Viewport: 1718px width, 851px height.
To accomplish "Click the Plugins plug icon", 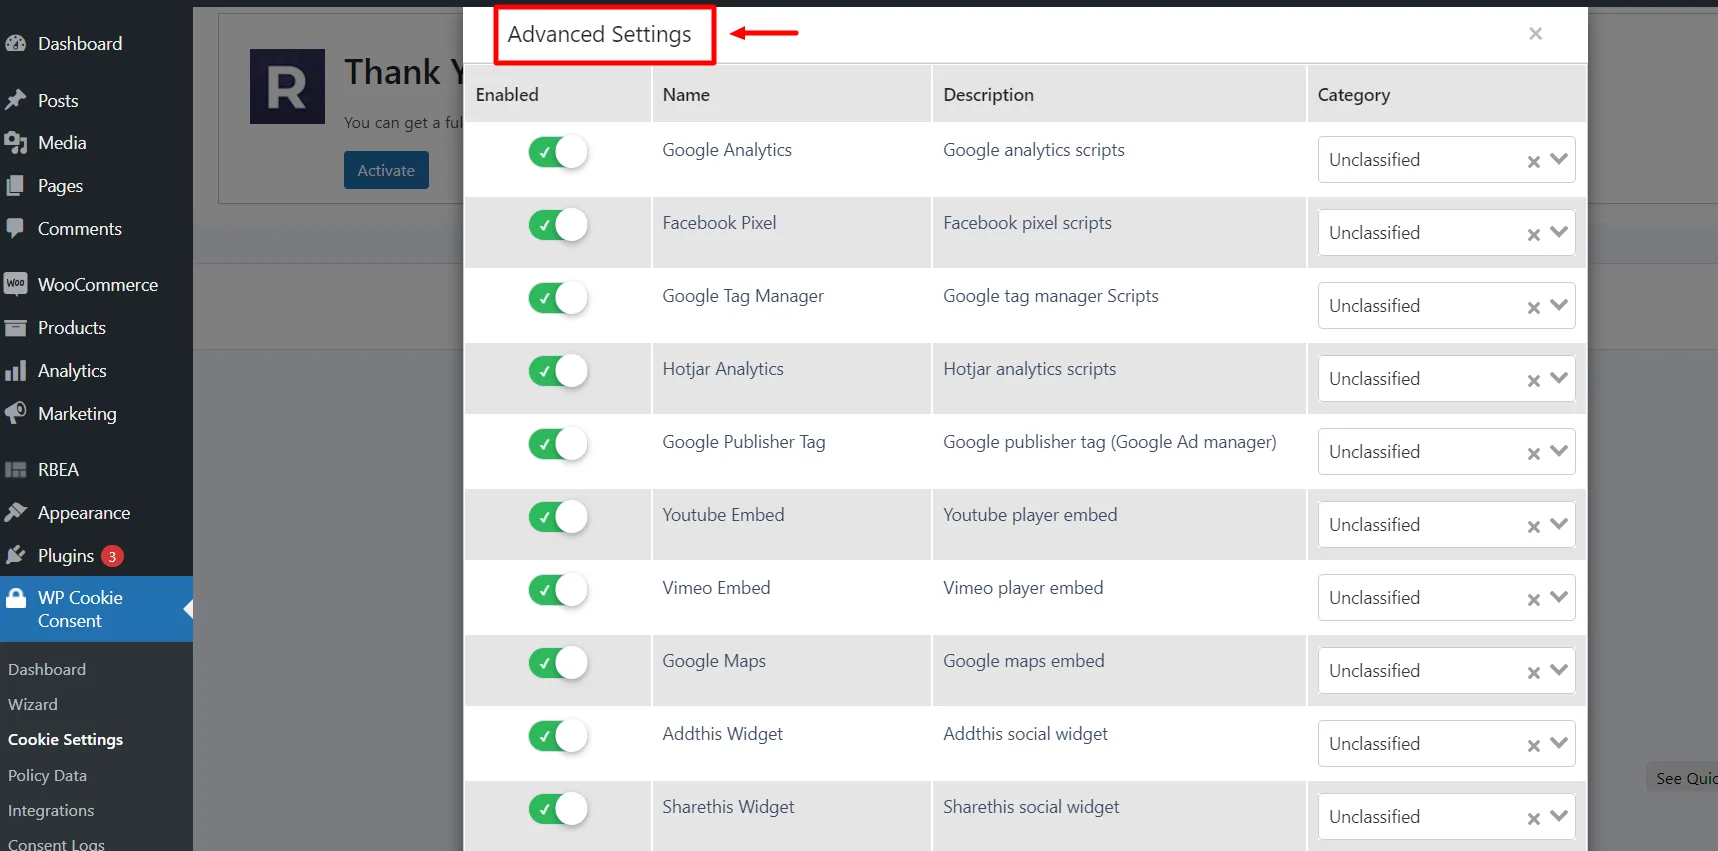I will (15, 555).
